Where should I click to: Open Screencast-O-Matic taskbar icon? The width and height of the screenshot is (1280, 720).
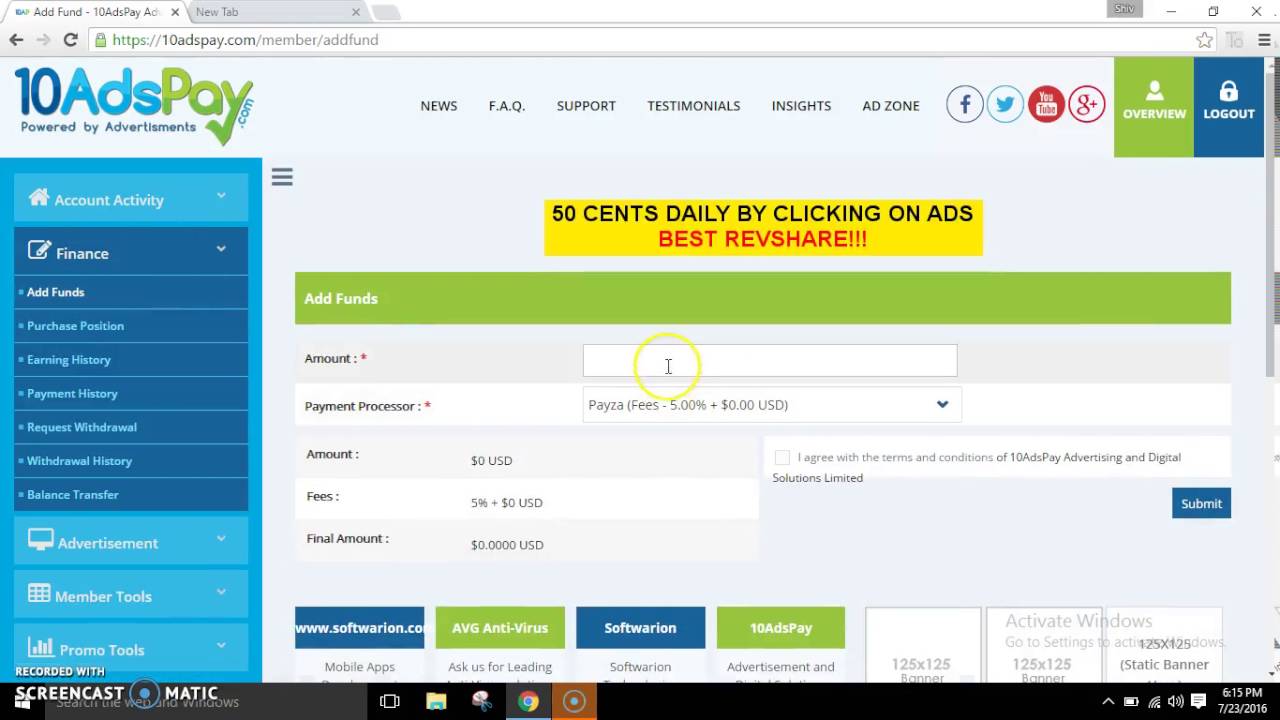click(574, 701)
